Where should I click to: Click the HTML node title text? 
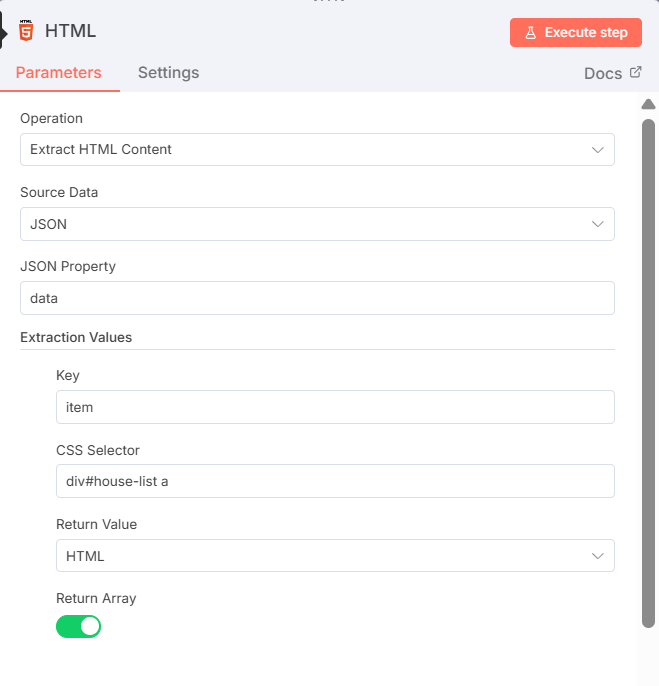point(70,31)
